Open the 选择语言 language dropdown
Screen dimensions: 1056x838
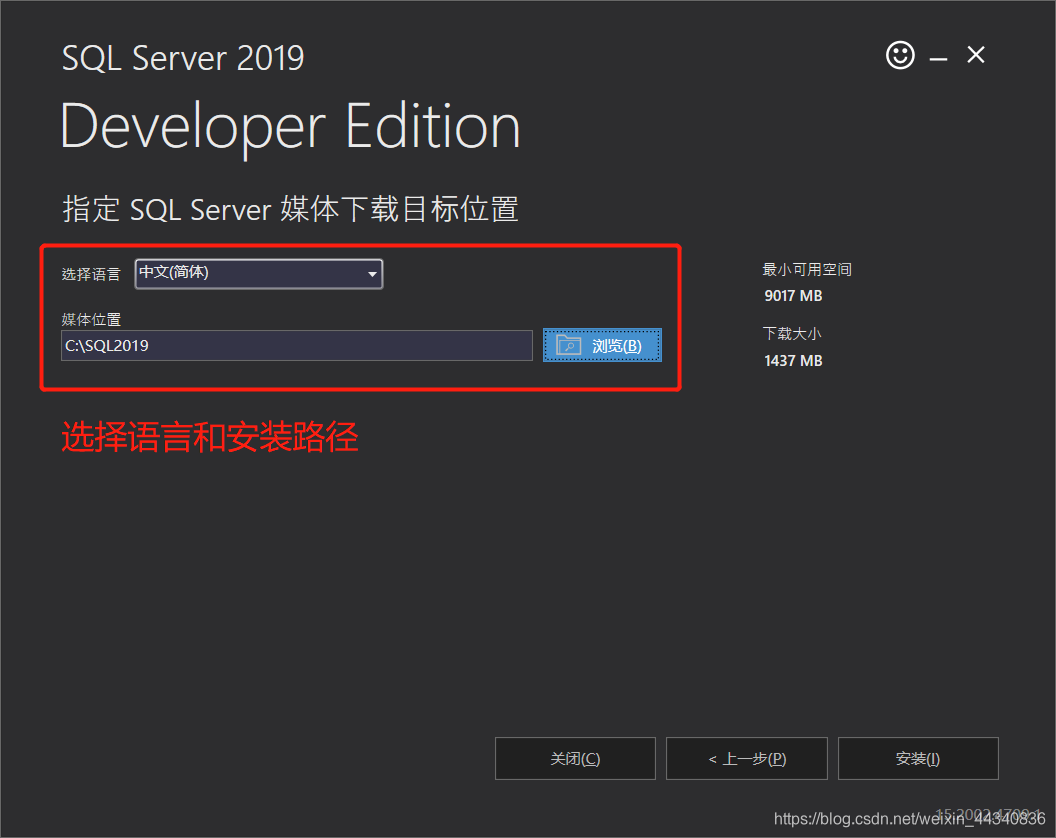(x=259, y=273)
